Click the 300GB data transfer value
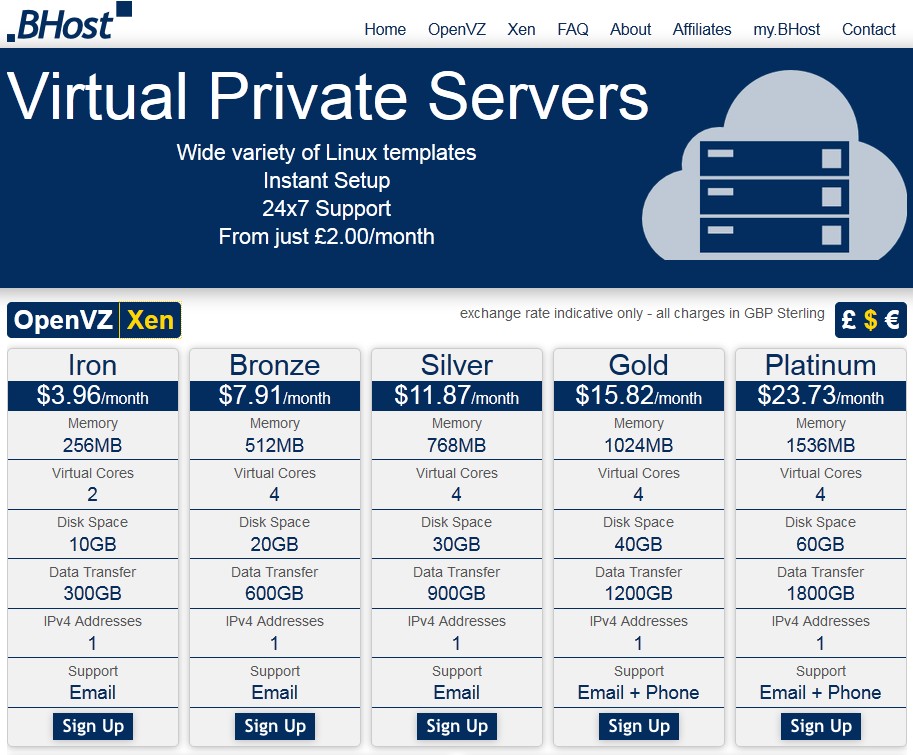913x755 pixels. tap(93, 593)
